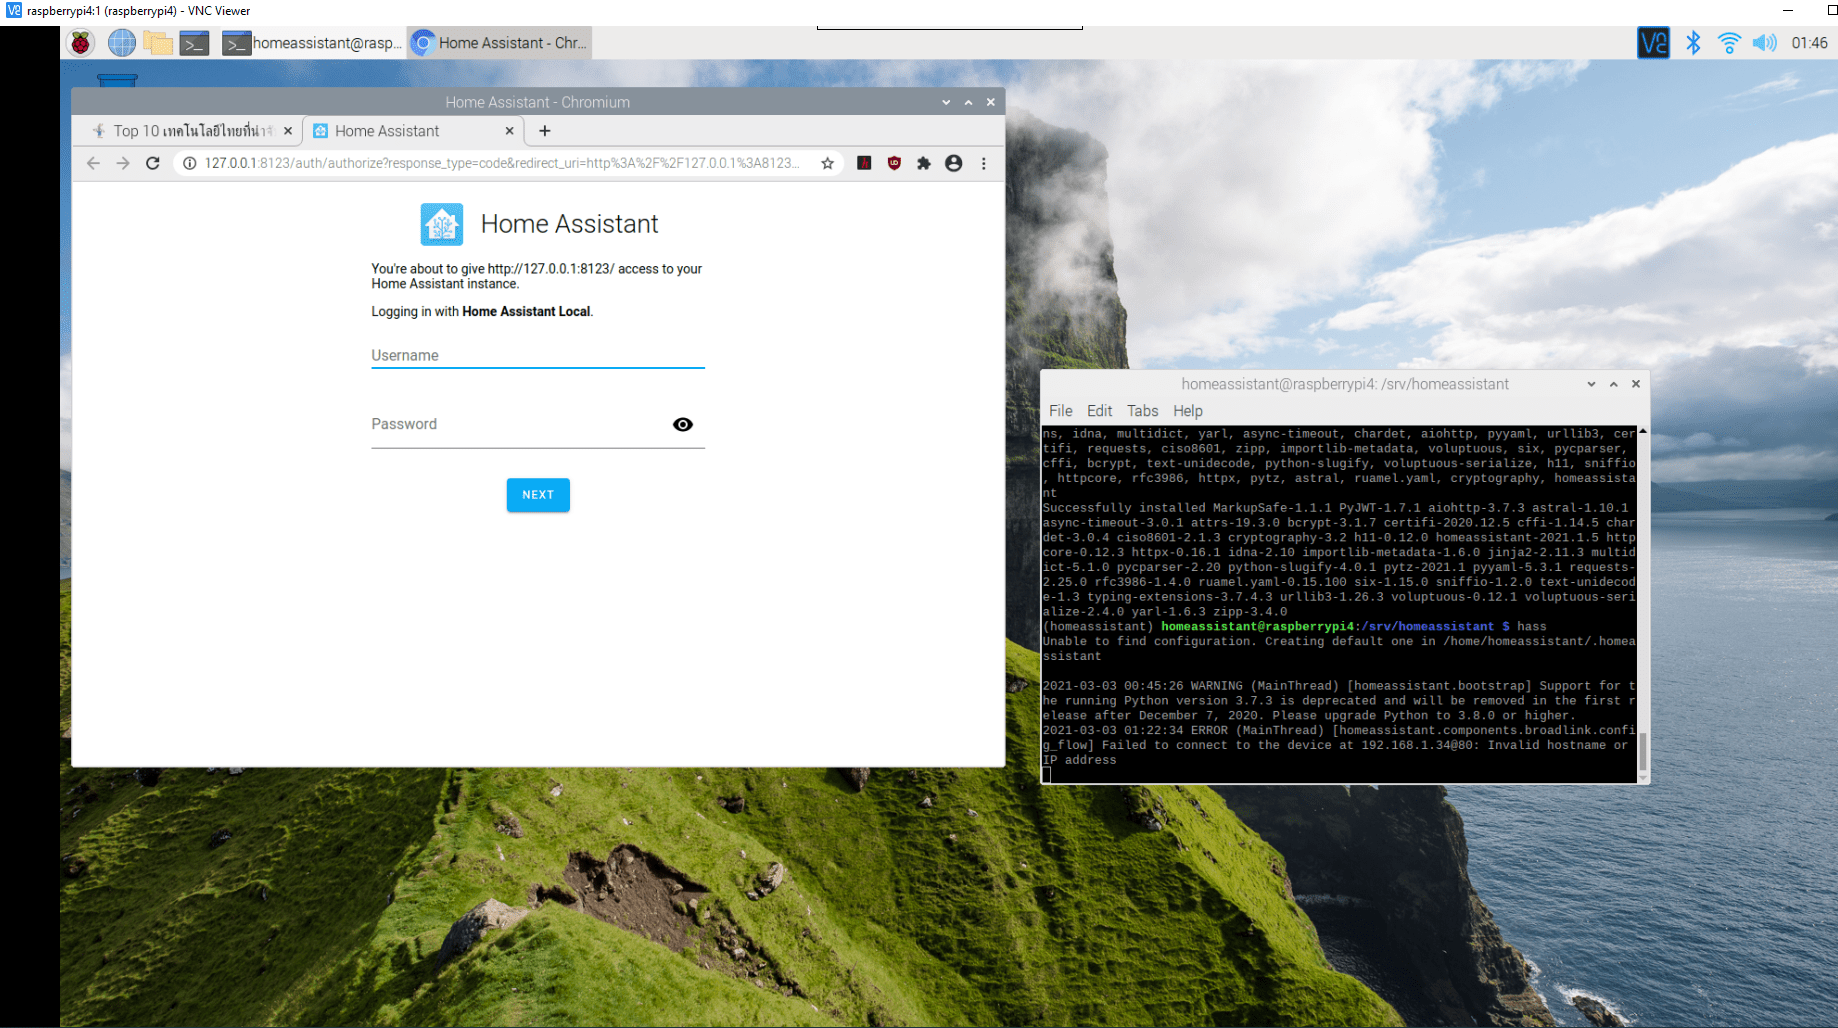This screenshot has height=1028, width=1838.
Task: Open the VNC Server tray icon
Action: [x=1653, y=43]
